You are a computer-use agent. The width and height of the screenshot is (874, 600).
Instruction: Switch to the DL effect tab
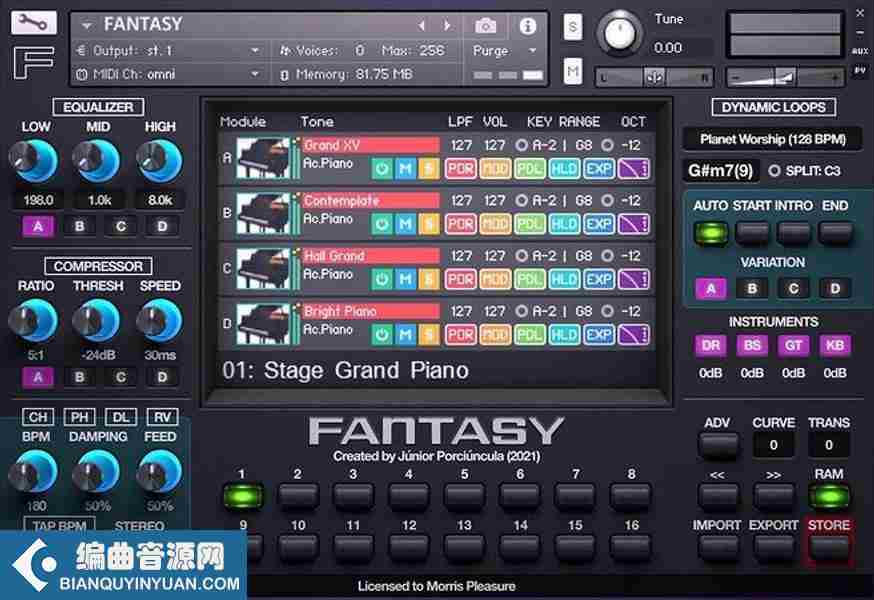[120, 417]
